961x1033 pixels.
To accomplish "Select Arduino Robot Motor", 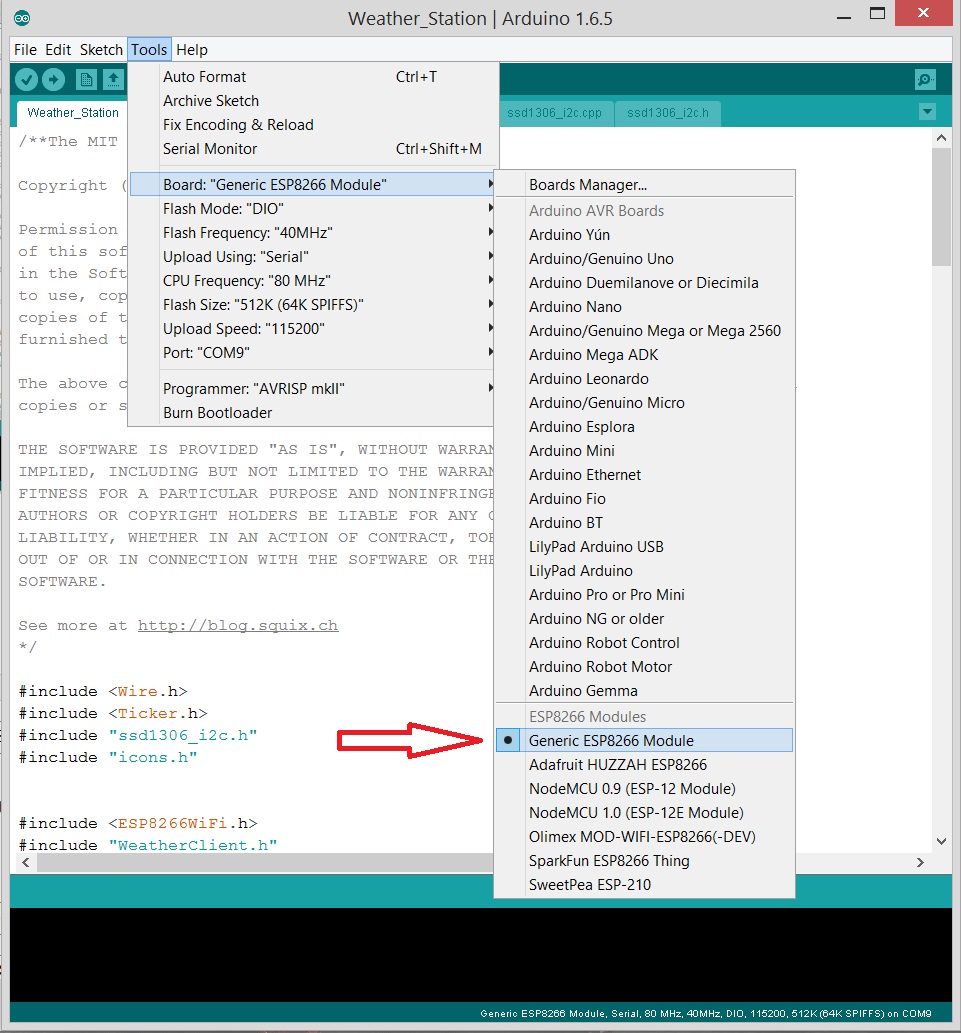I will click(x=644, y=667).
